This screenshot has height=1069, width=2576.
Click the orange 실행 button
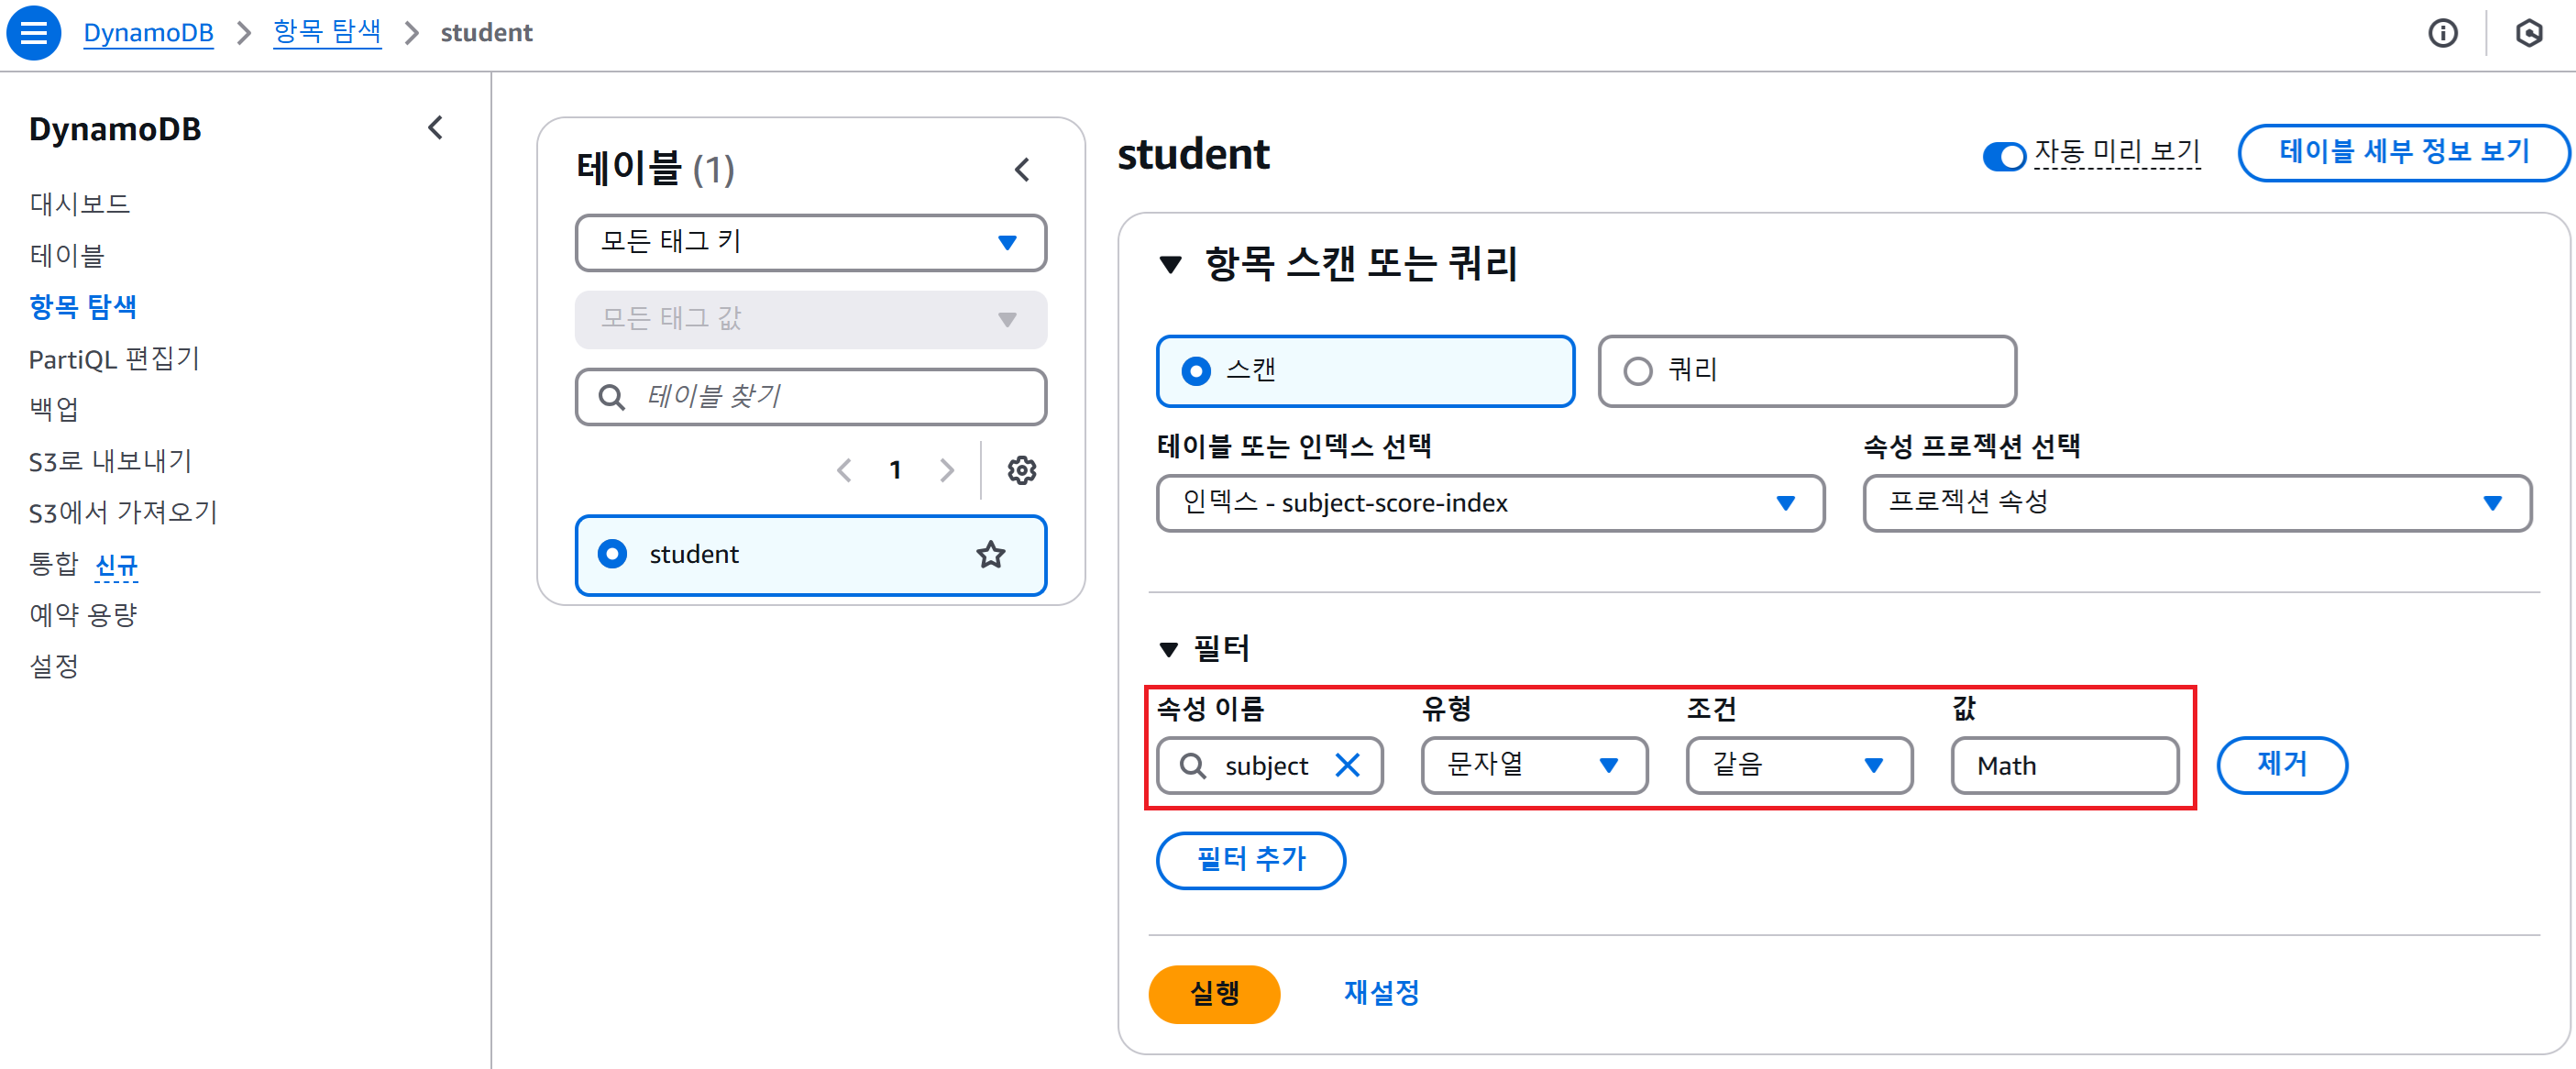pos(1214,993)
